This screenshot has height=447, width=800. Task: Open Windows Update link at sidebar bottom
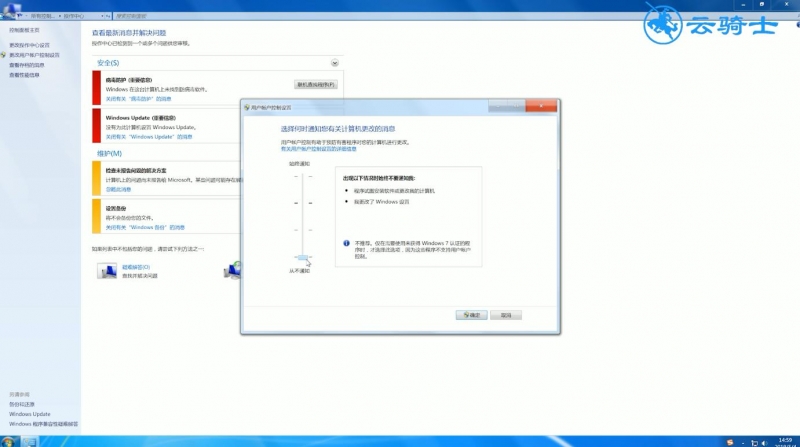[30, 414]
